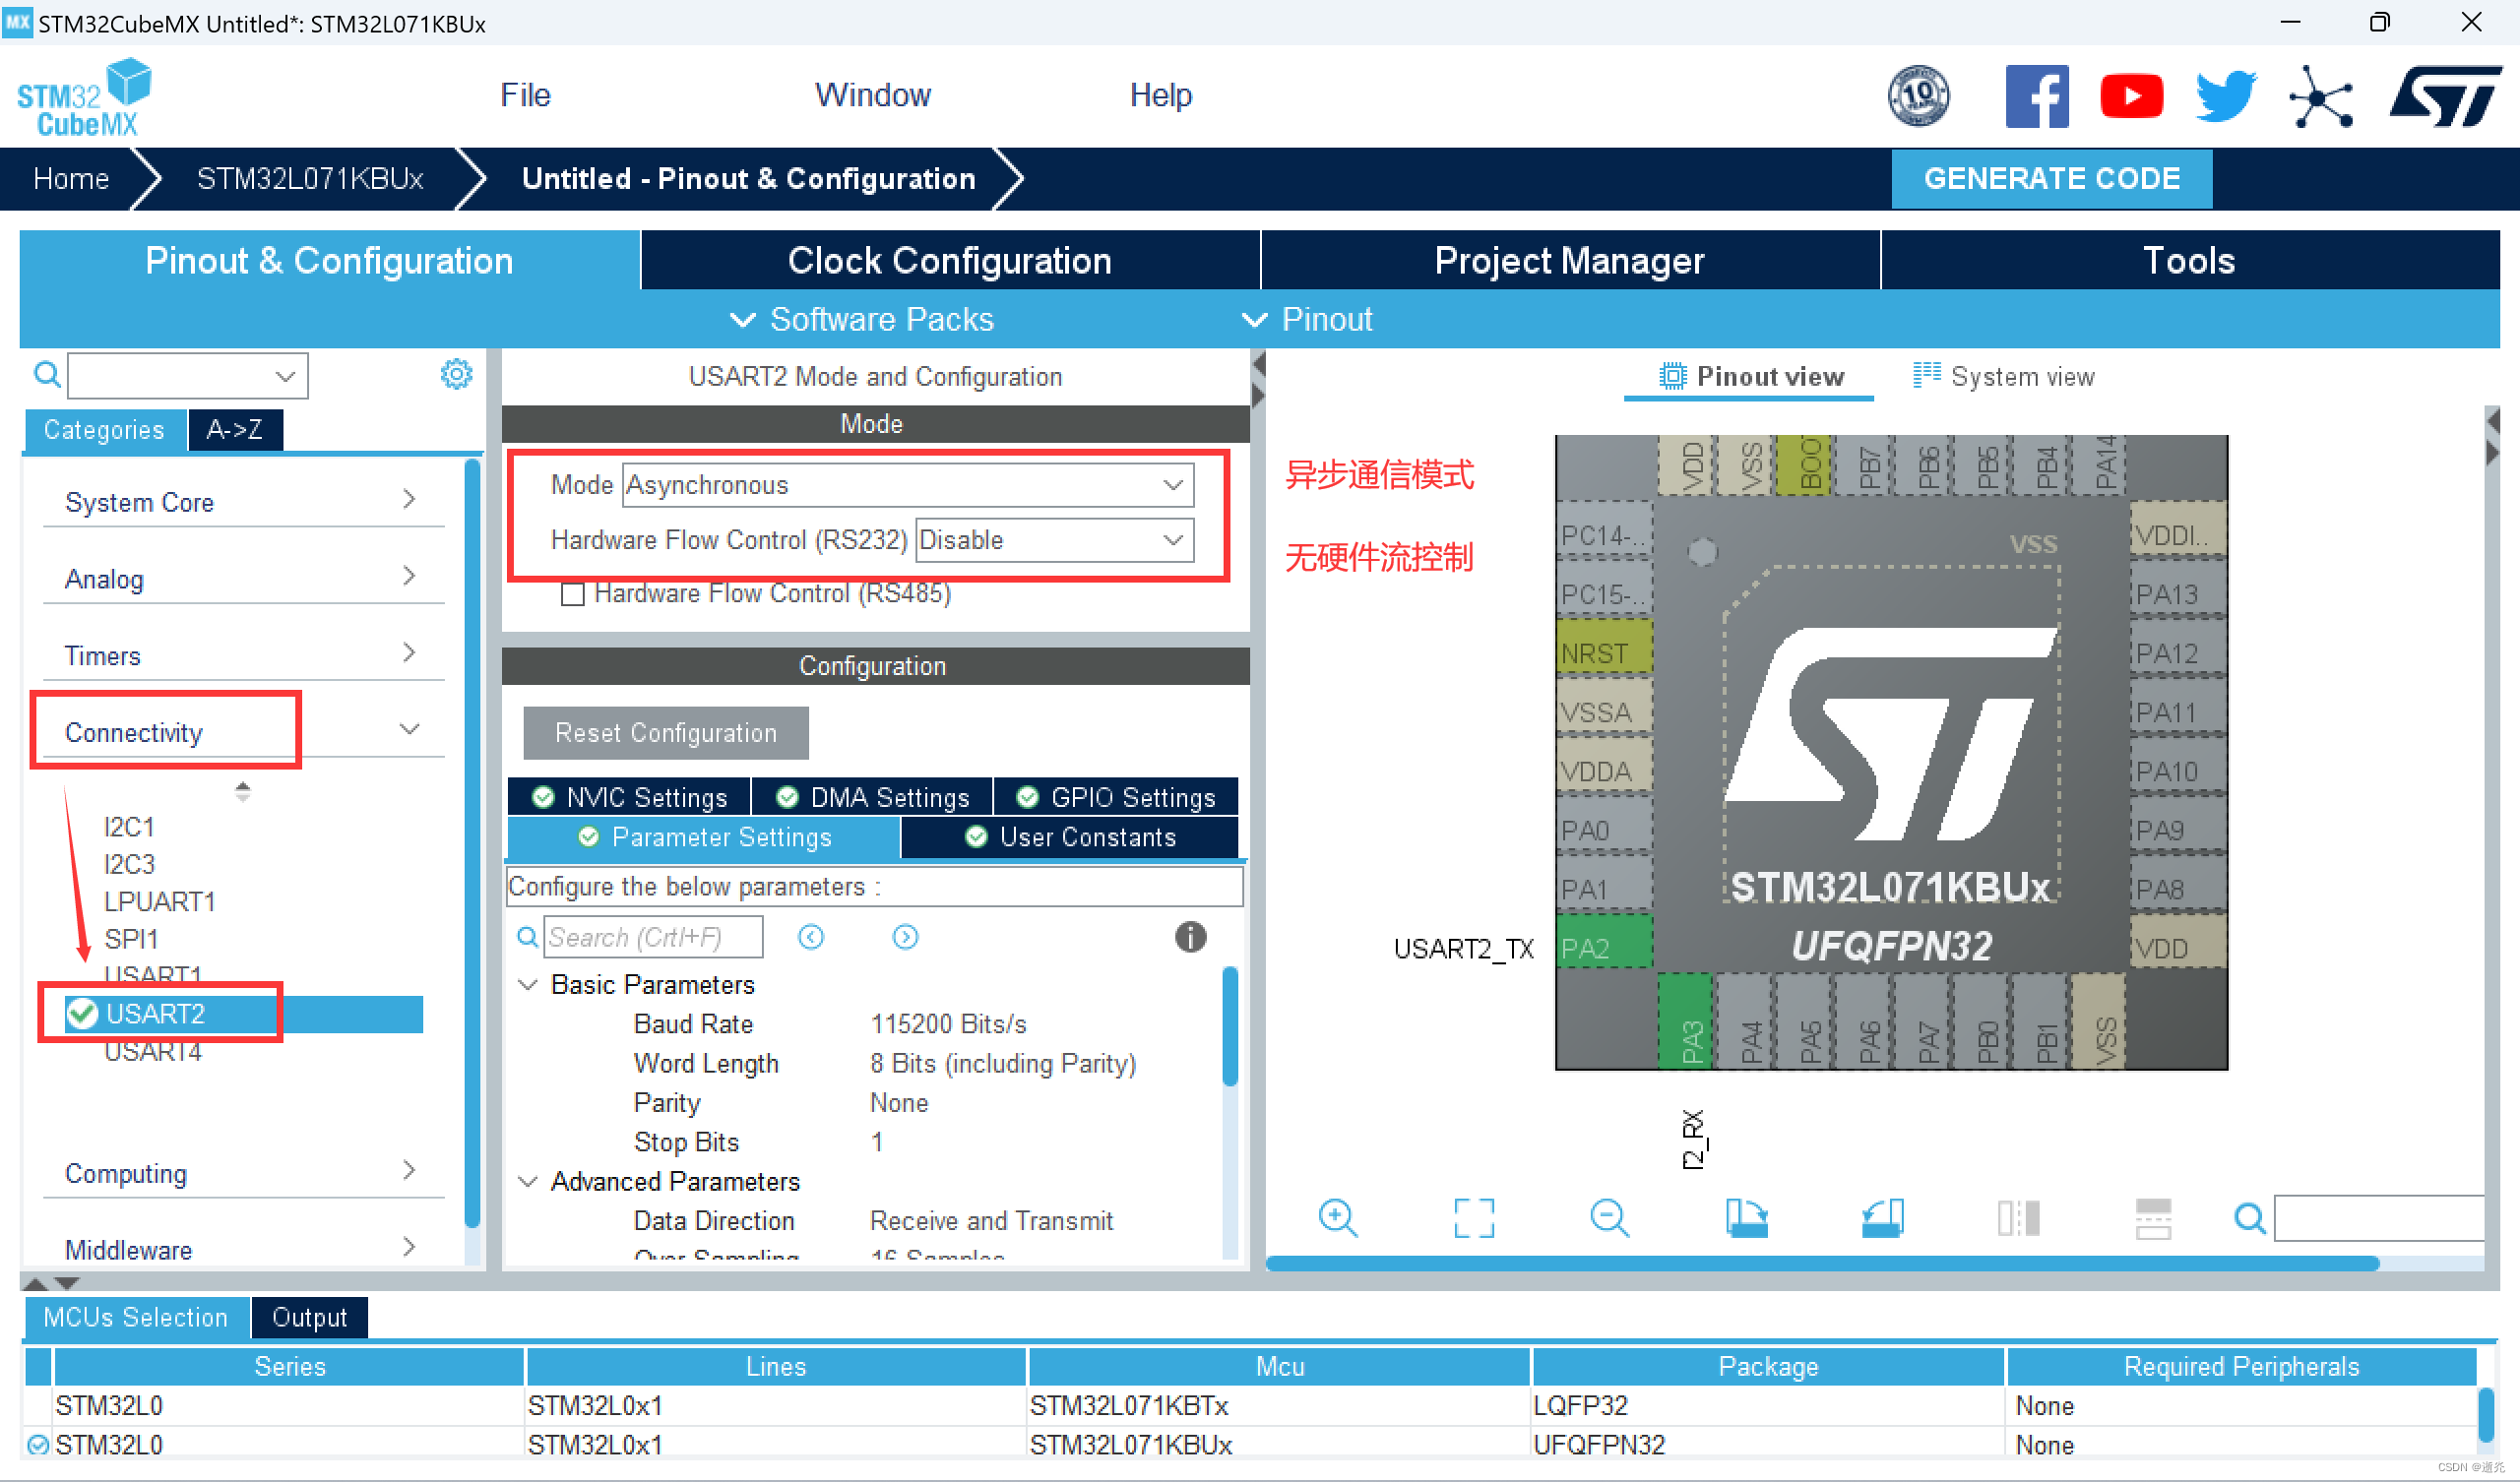Click the vertical split view icon

2018,1218
